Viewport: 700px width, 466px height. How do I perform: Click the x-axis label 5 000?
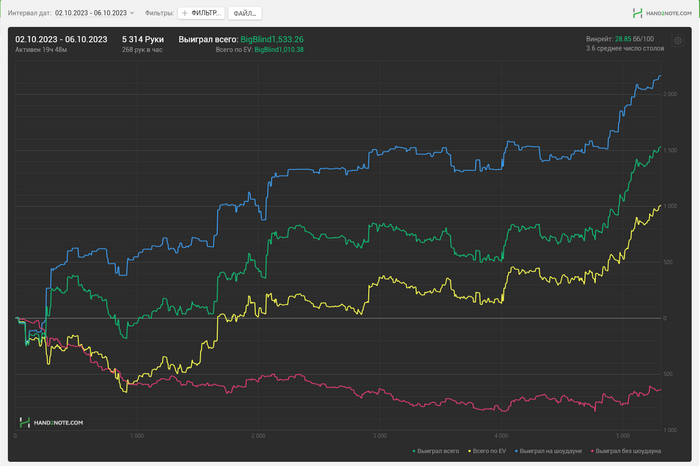[x=623, y=435]
